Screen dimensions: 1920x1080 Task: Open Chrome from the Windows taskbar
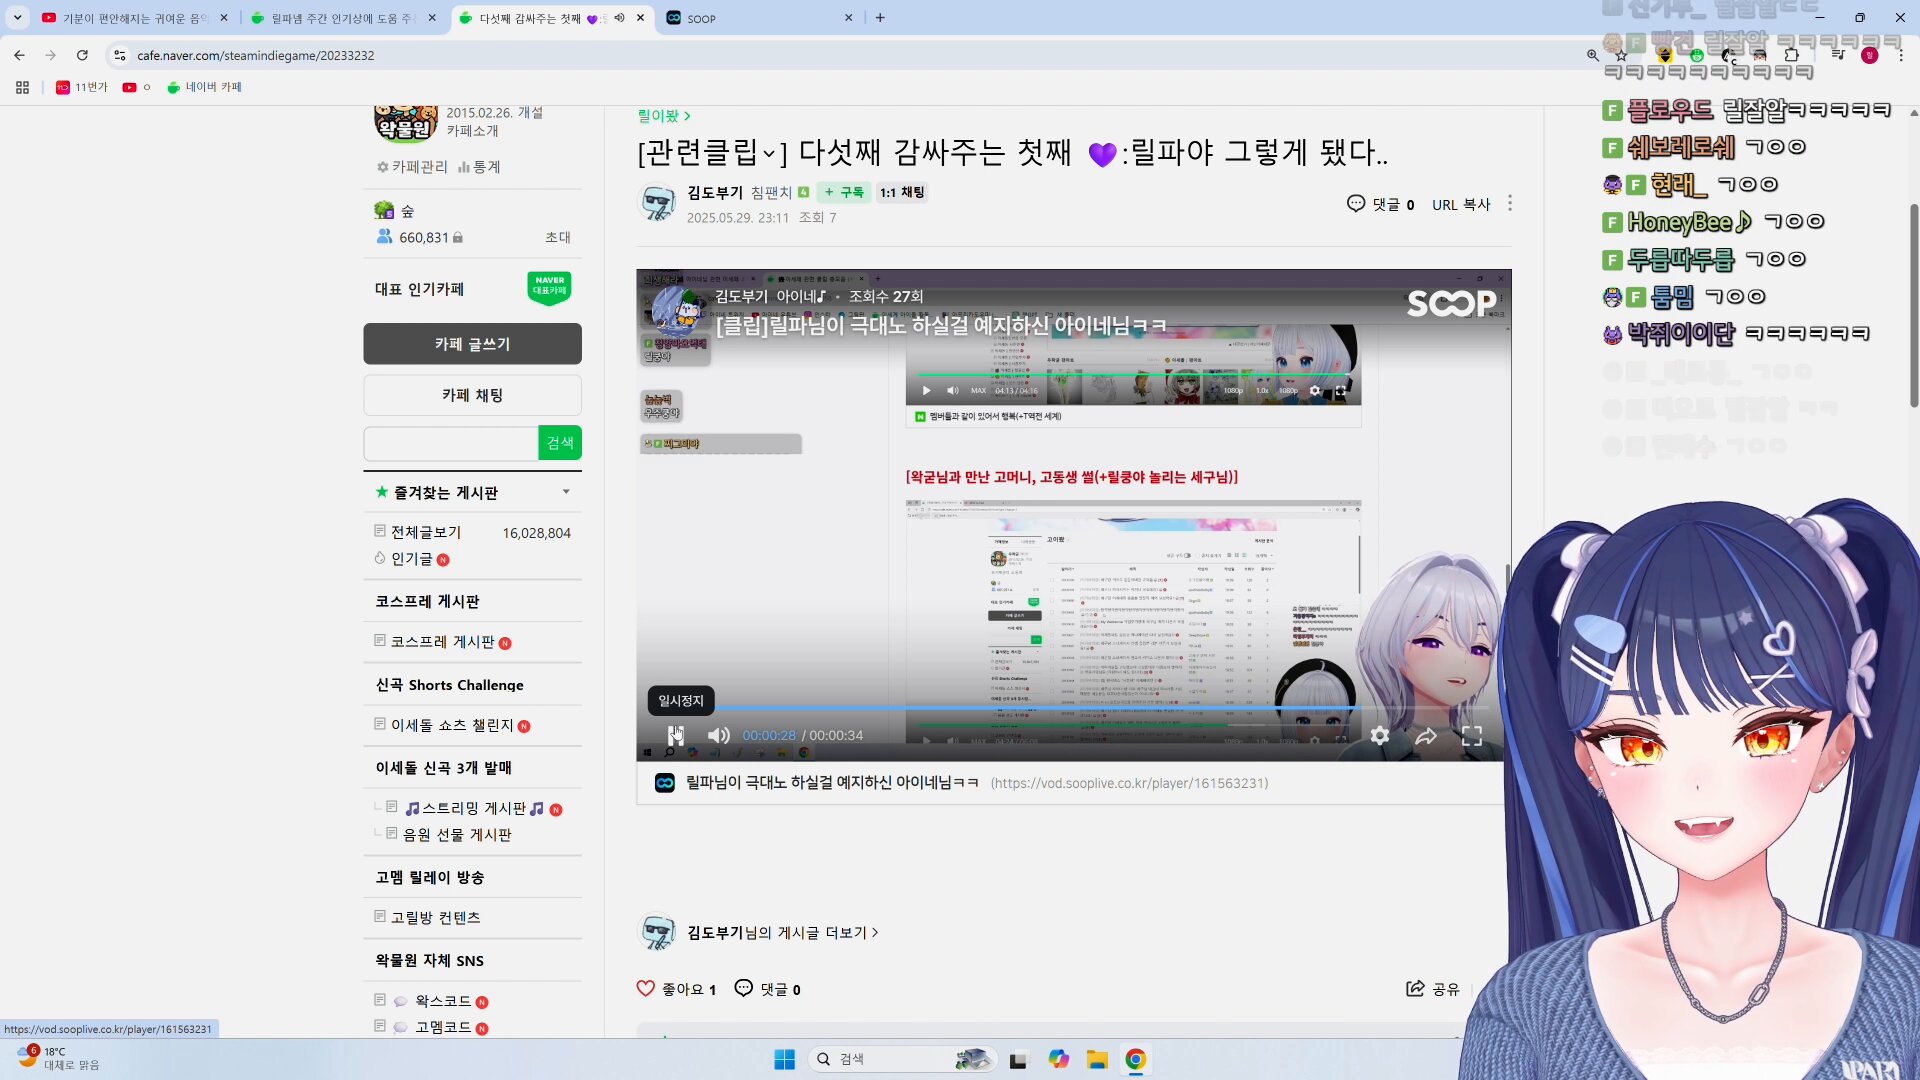click(1135, 1060)
